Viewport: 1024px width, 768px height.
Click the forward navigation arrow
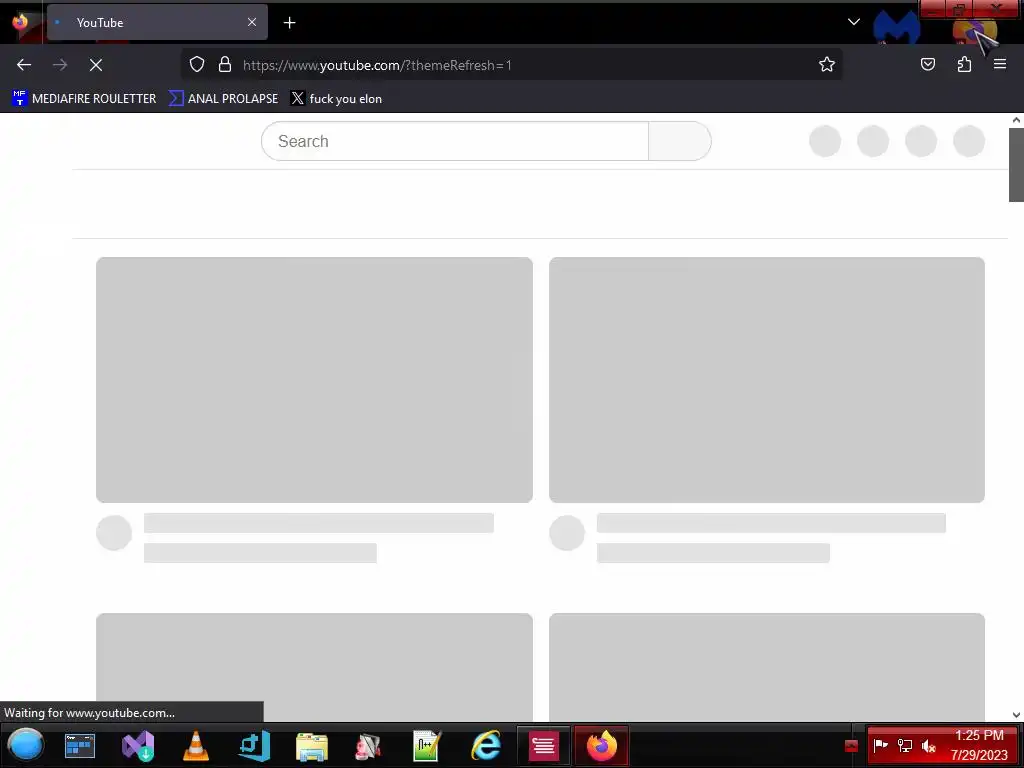tap(60, 65)
